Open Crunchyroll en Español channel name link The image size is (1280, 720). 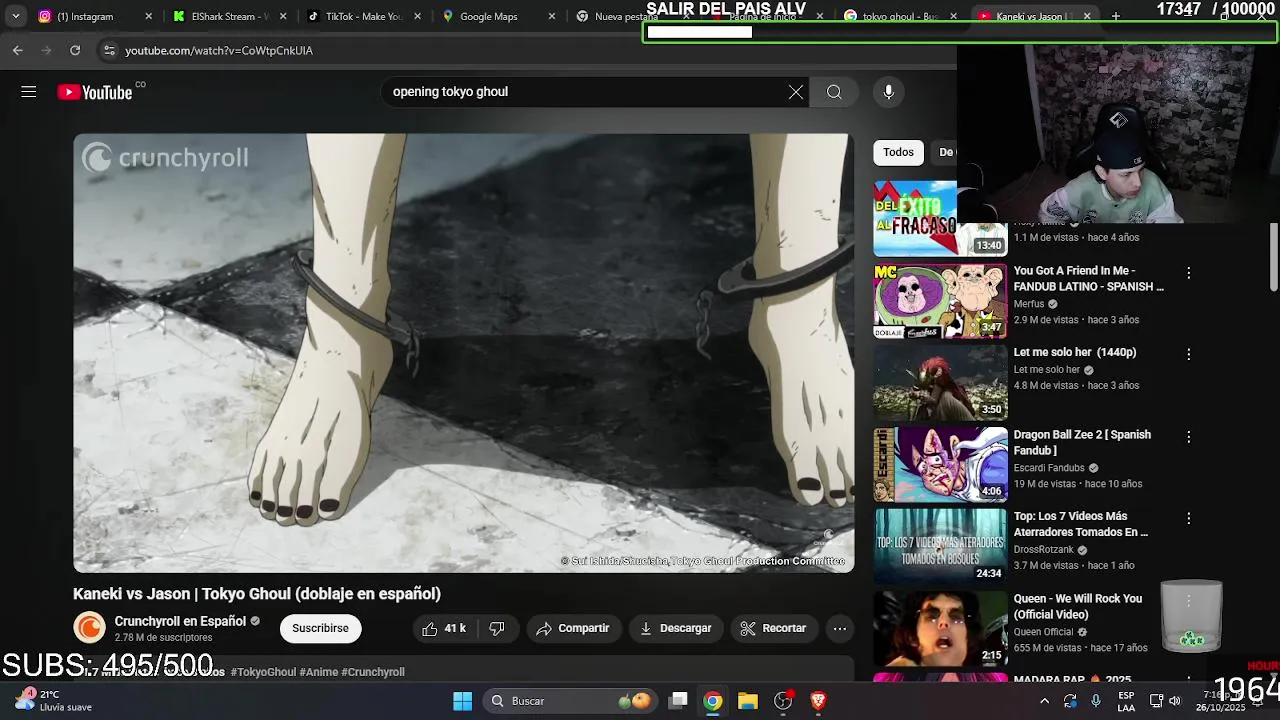(180, 621)
